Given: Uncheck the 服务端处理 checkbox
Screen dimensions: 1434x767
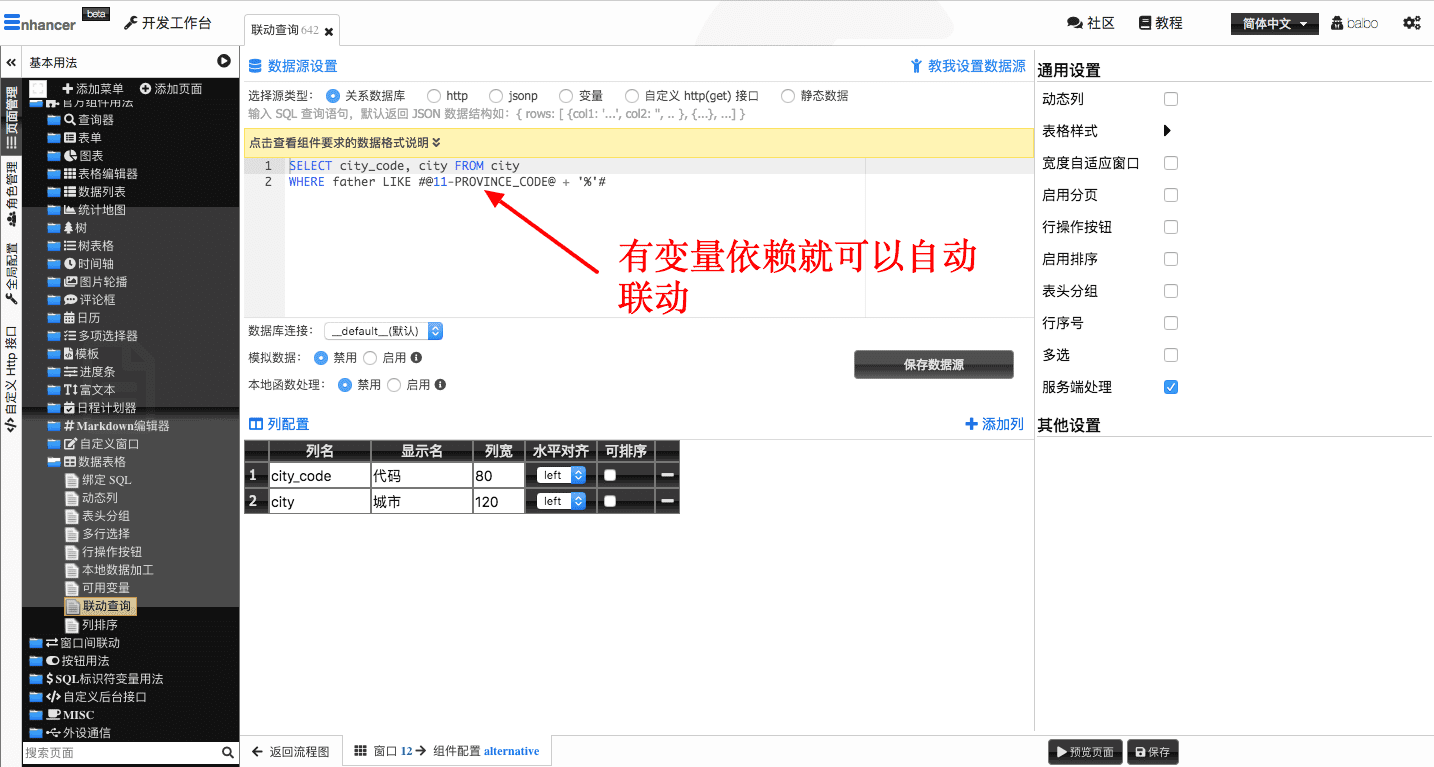Looking at the screenshot, I should pos(1171,387).
